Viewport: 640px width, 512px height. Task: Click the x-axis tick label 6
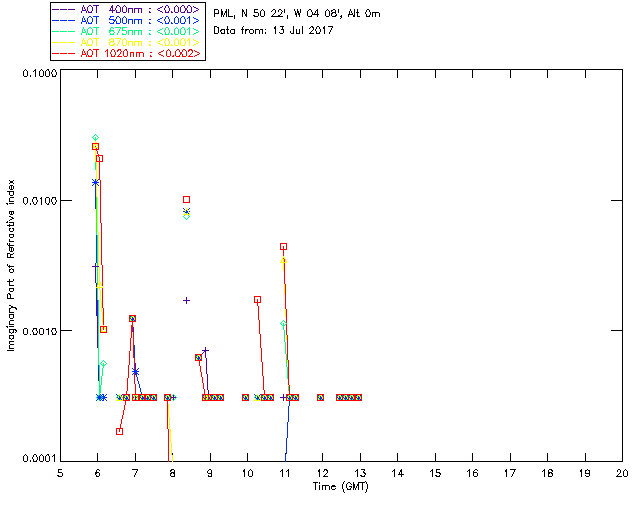pos(98,473)
